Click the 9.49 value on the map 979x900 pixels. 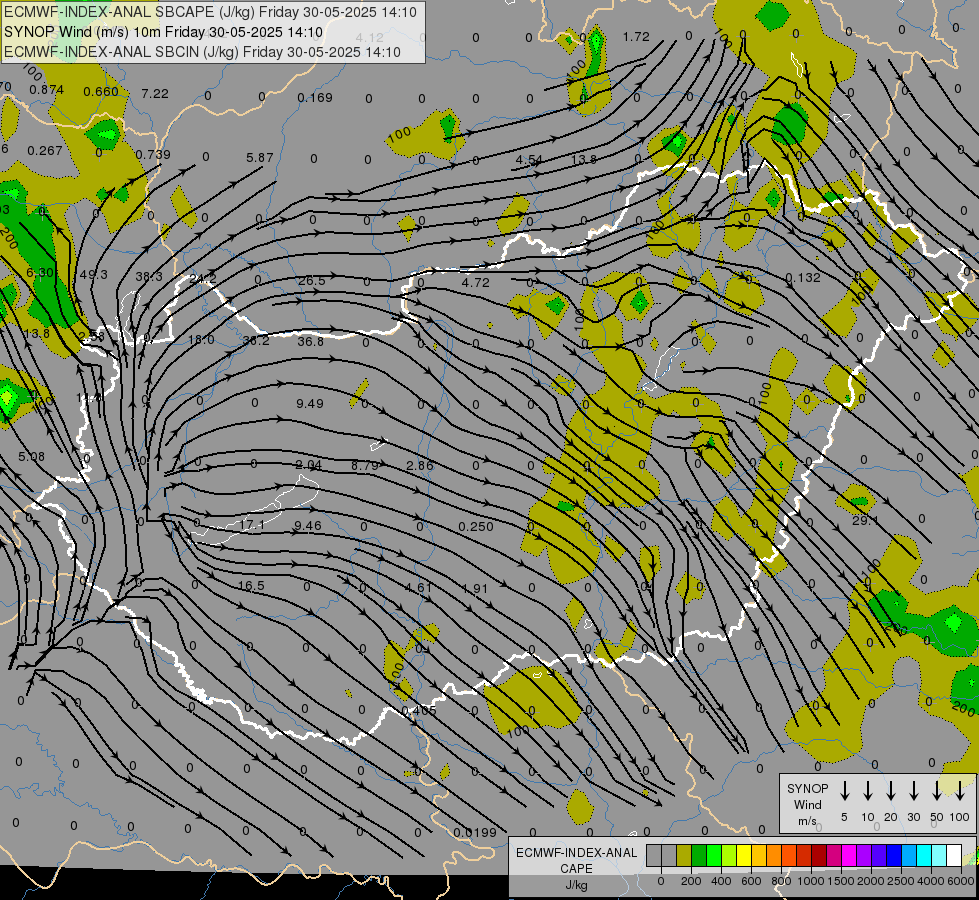[x=310, y=403]
